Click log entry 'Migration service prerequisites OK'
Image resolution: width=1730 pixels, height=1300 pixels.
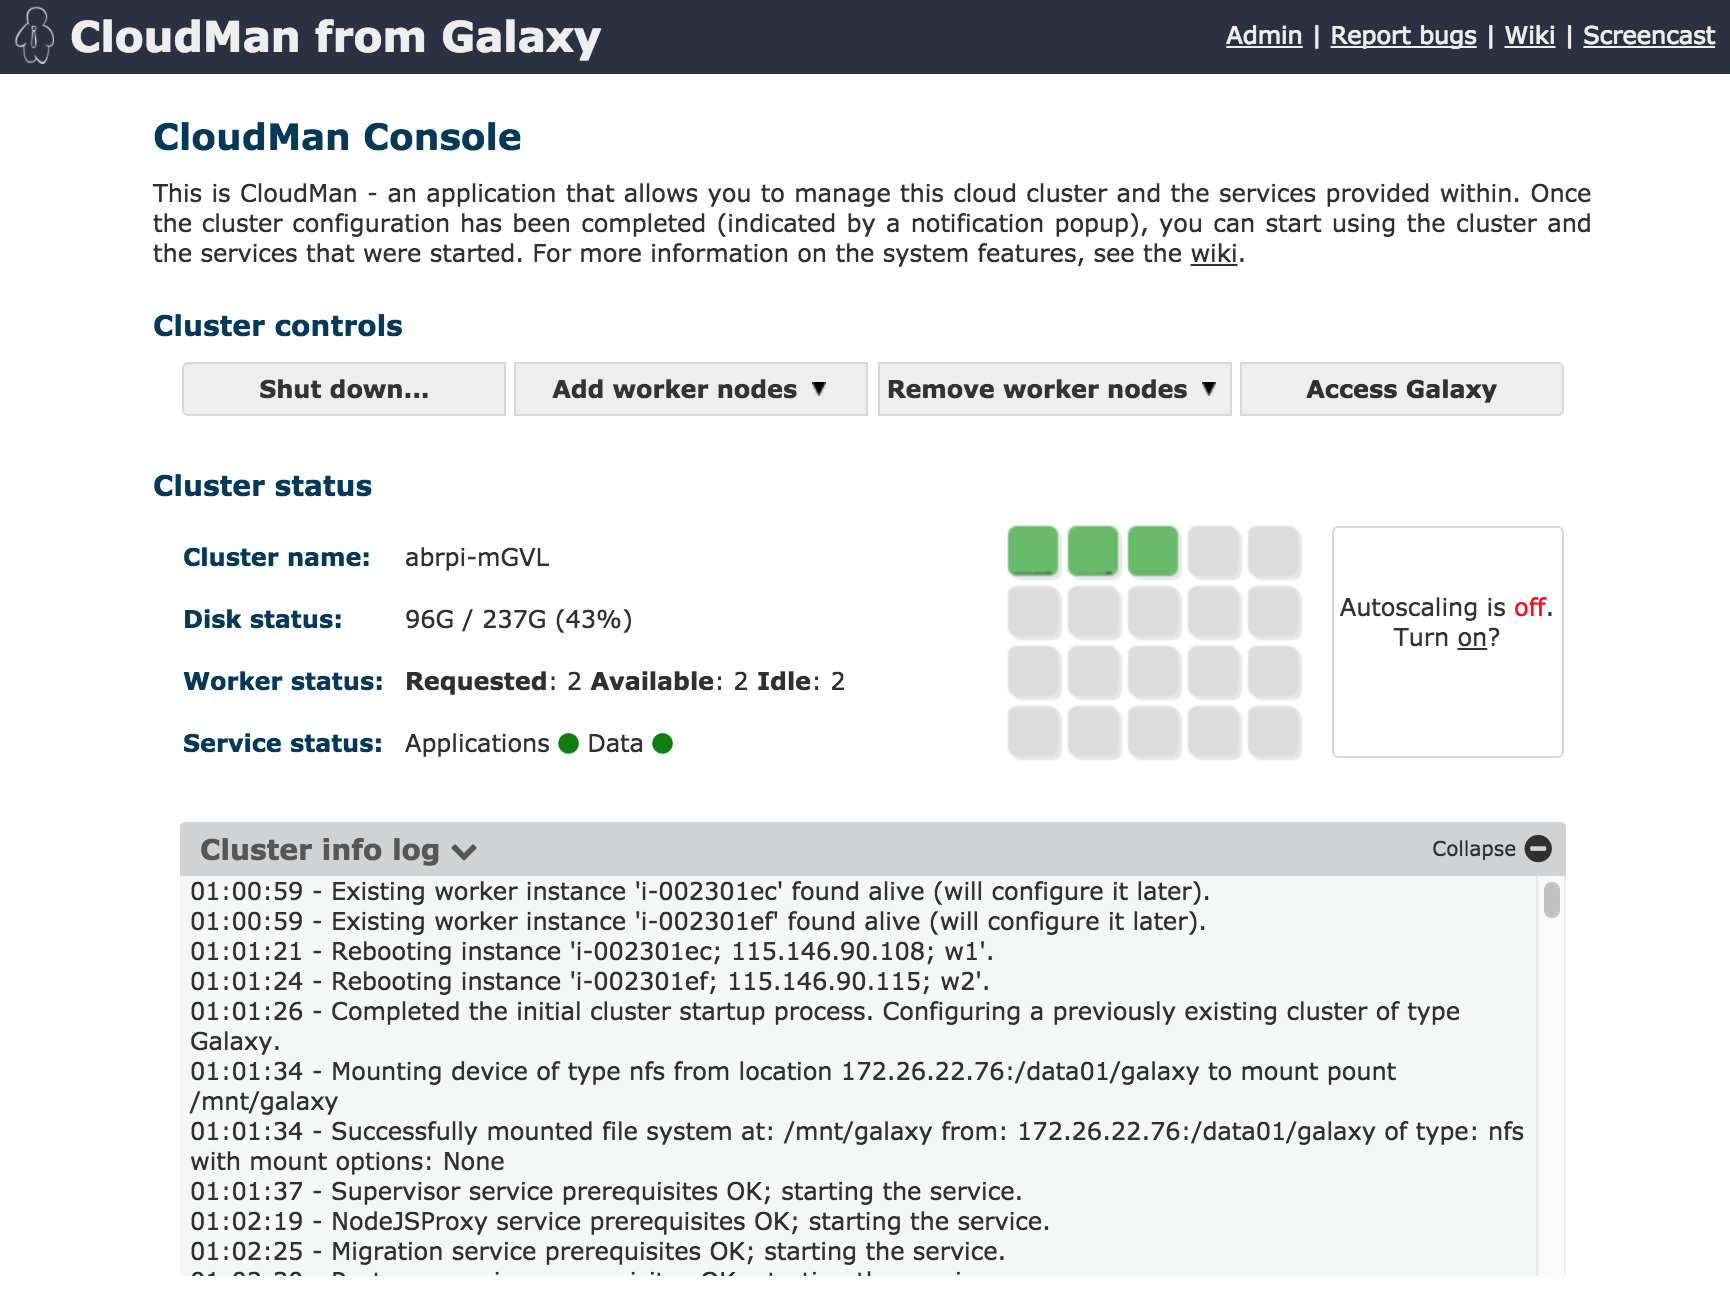pos(598,1251)
